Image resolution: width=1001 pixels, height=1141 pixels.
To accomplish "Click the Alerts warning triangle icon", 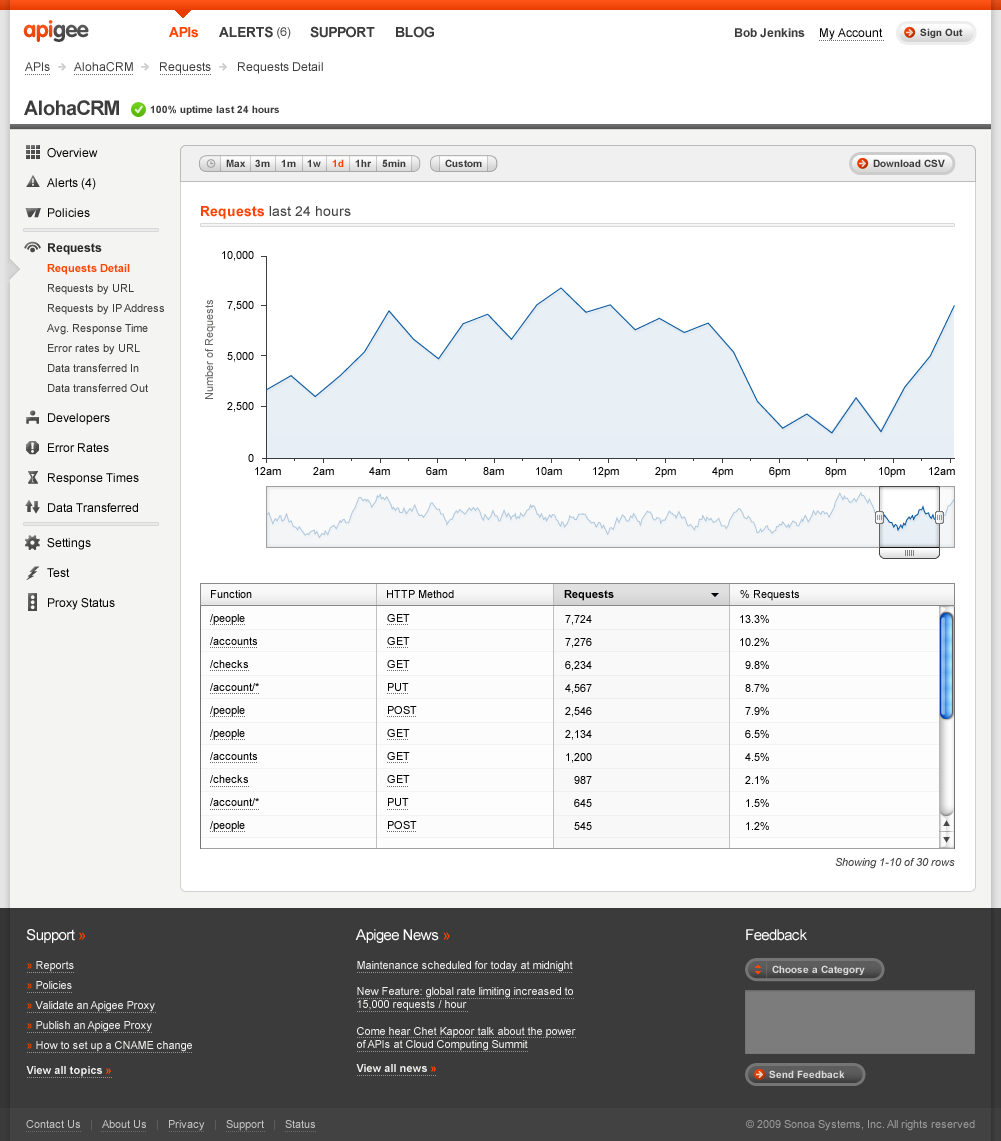I will pyautogui.click(x=33, y=183).
